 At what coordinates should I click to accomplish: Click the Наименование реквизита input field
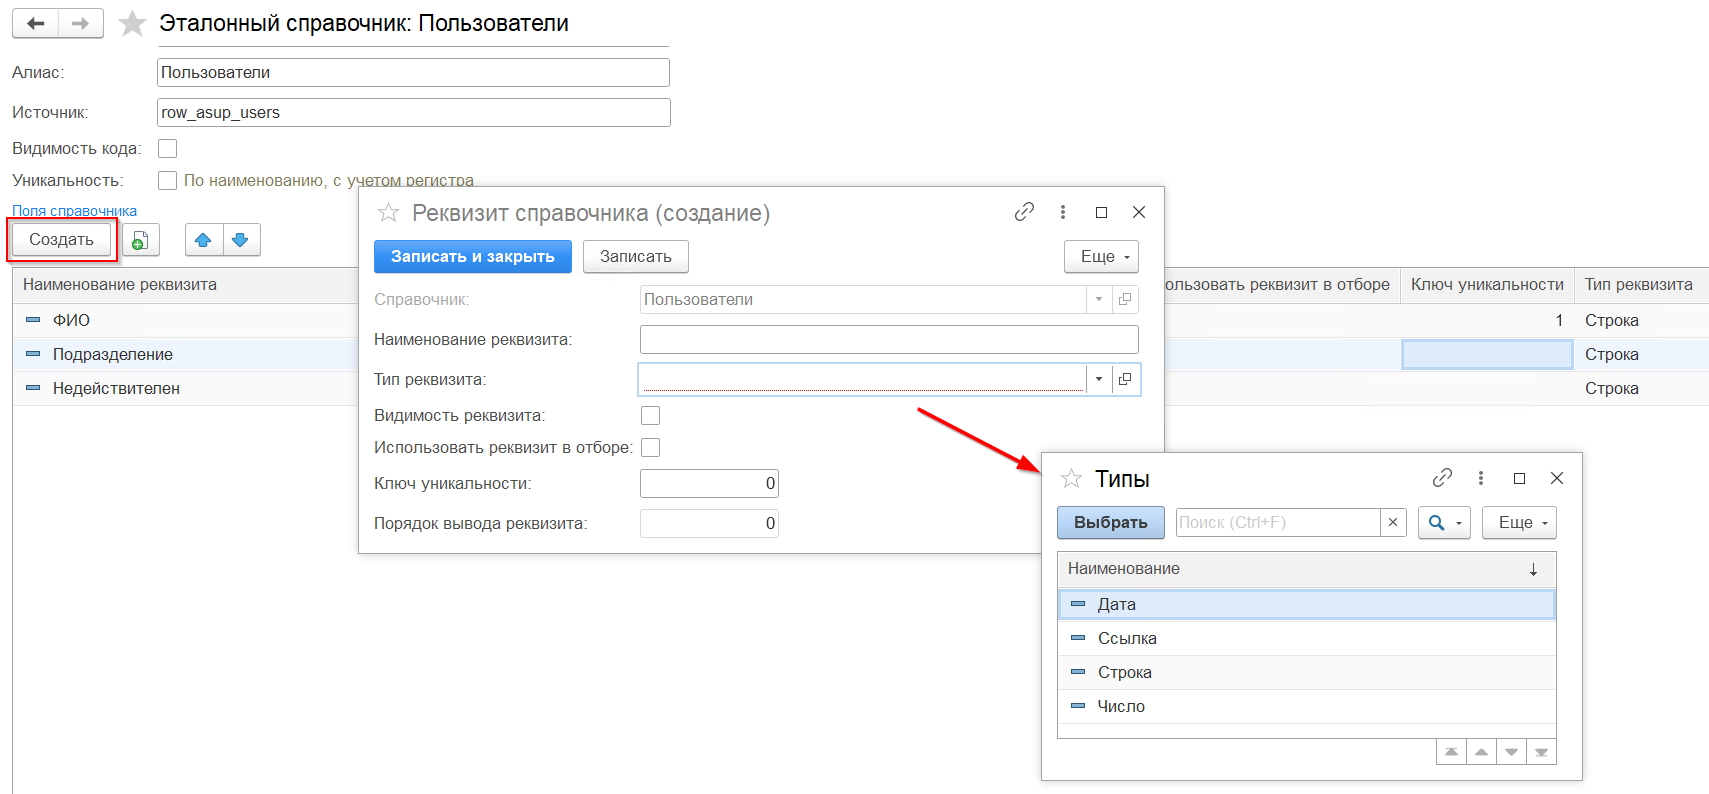click(x=888, y=340)
